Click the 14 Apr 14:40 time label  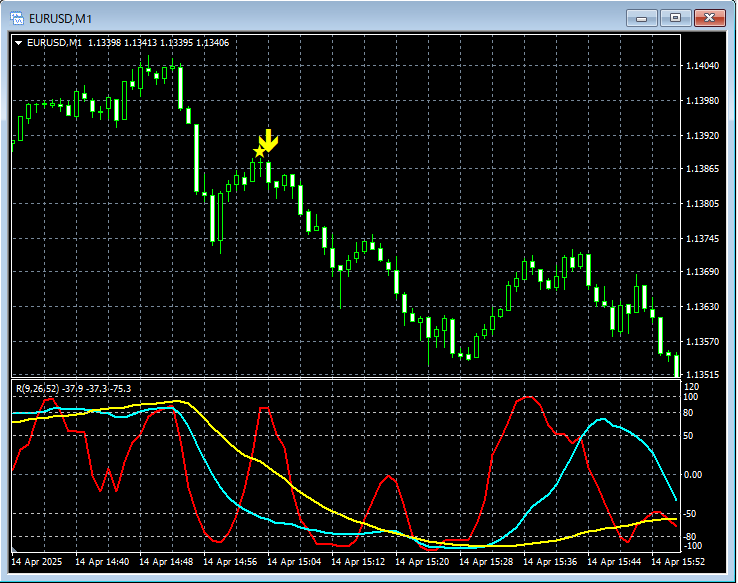coord(102,562)
